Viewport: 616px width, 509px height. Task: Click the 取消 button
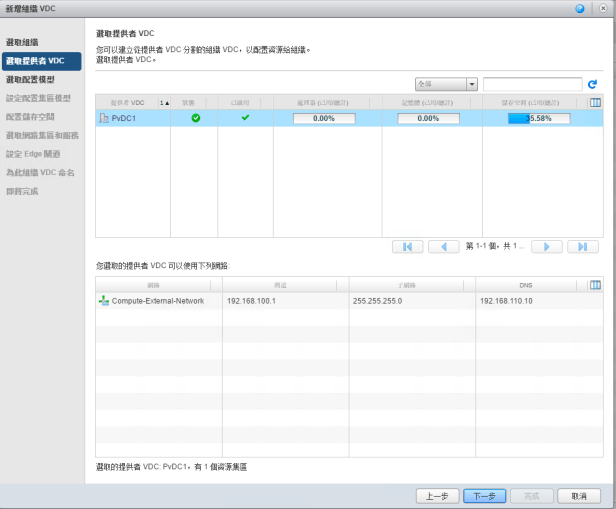[x=579, y=495]
